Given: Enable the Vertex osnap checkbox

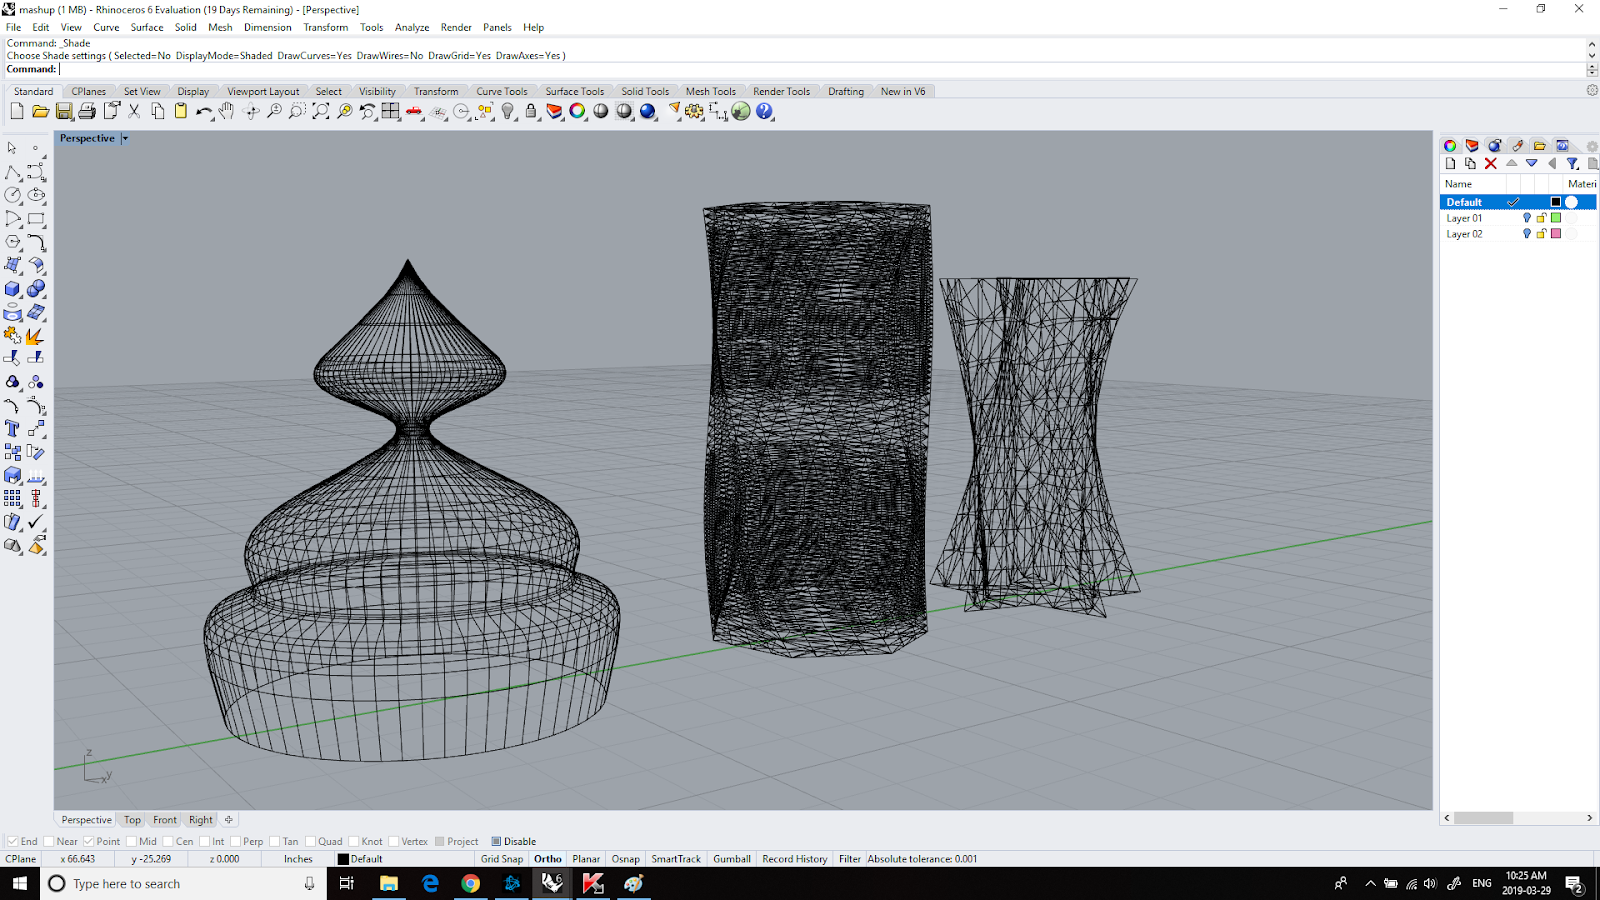Looking at the screenshot, I should coord(394,841).
